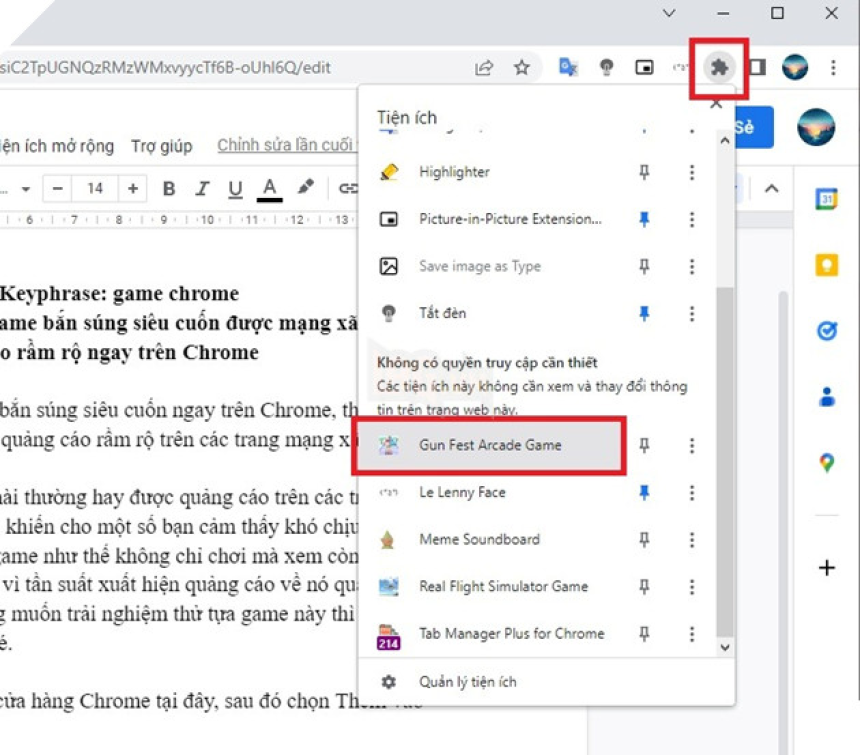This screenshot has height=755, width=860.
Task: Launch Gun Fest Arcade Game extension
Action: [x=489, y=445]
